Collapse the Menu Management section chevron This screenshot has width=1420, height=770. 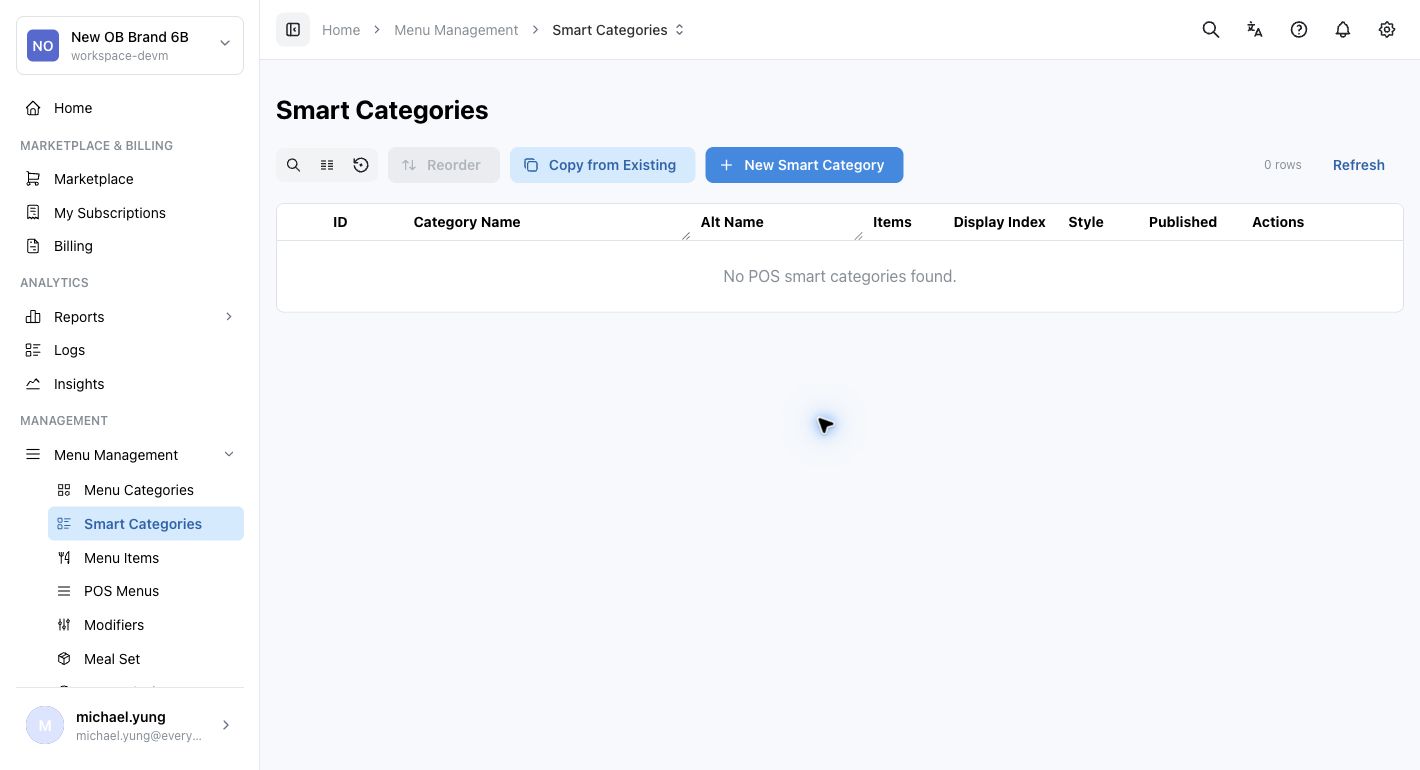[229, 455]
